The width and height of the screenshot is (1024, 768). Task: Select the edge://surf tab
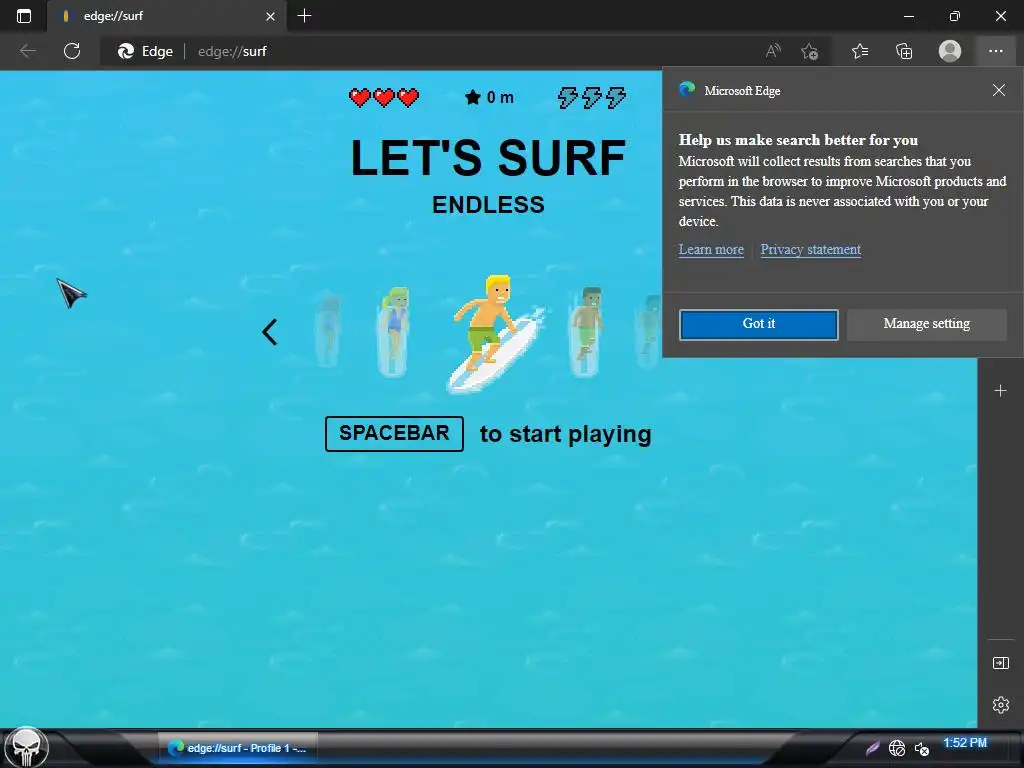pyautogui.click(x=167, y=16)
